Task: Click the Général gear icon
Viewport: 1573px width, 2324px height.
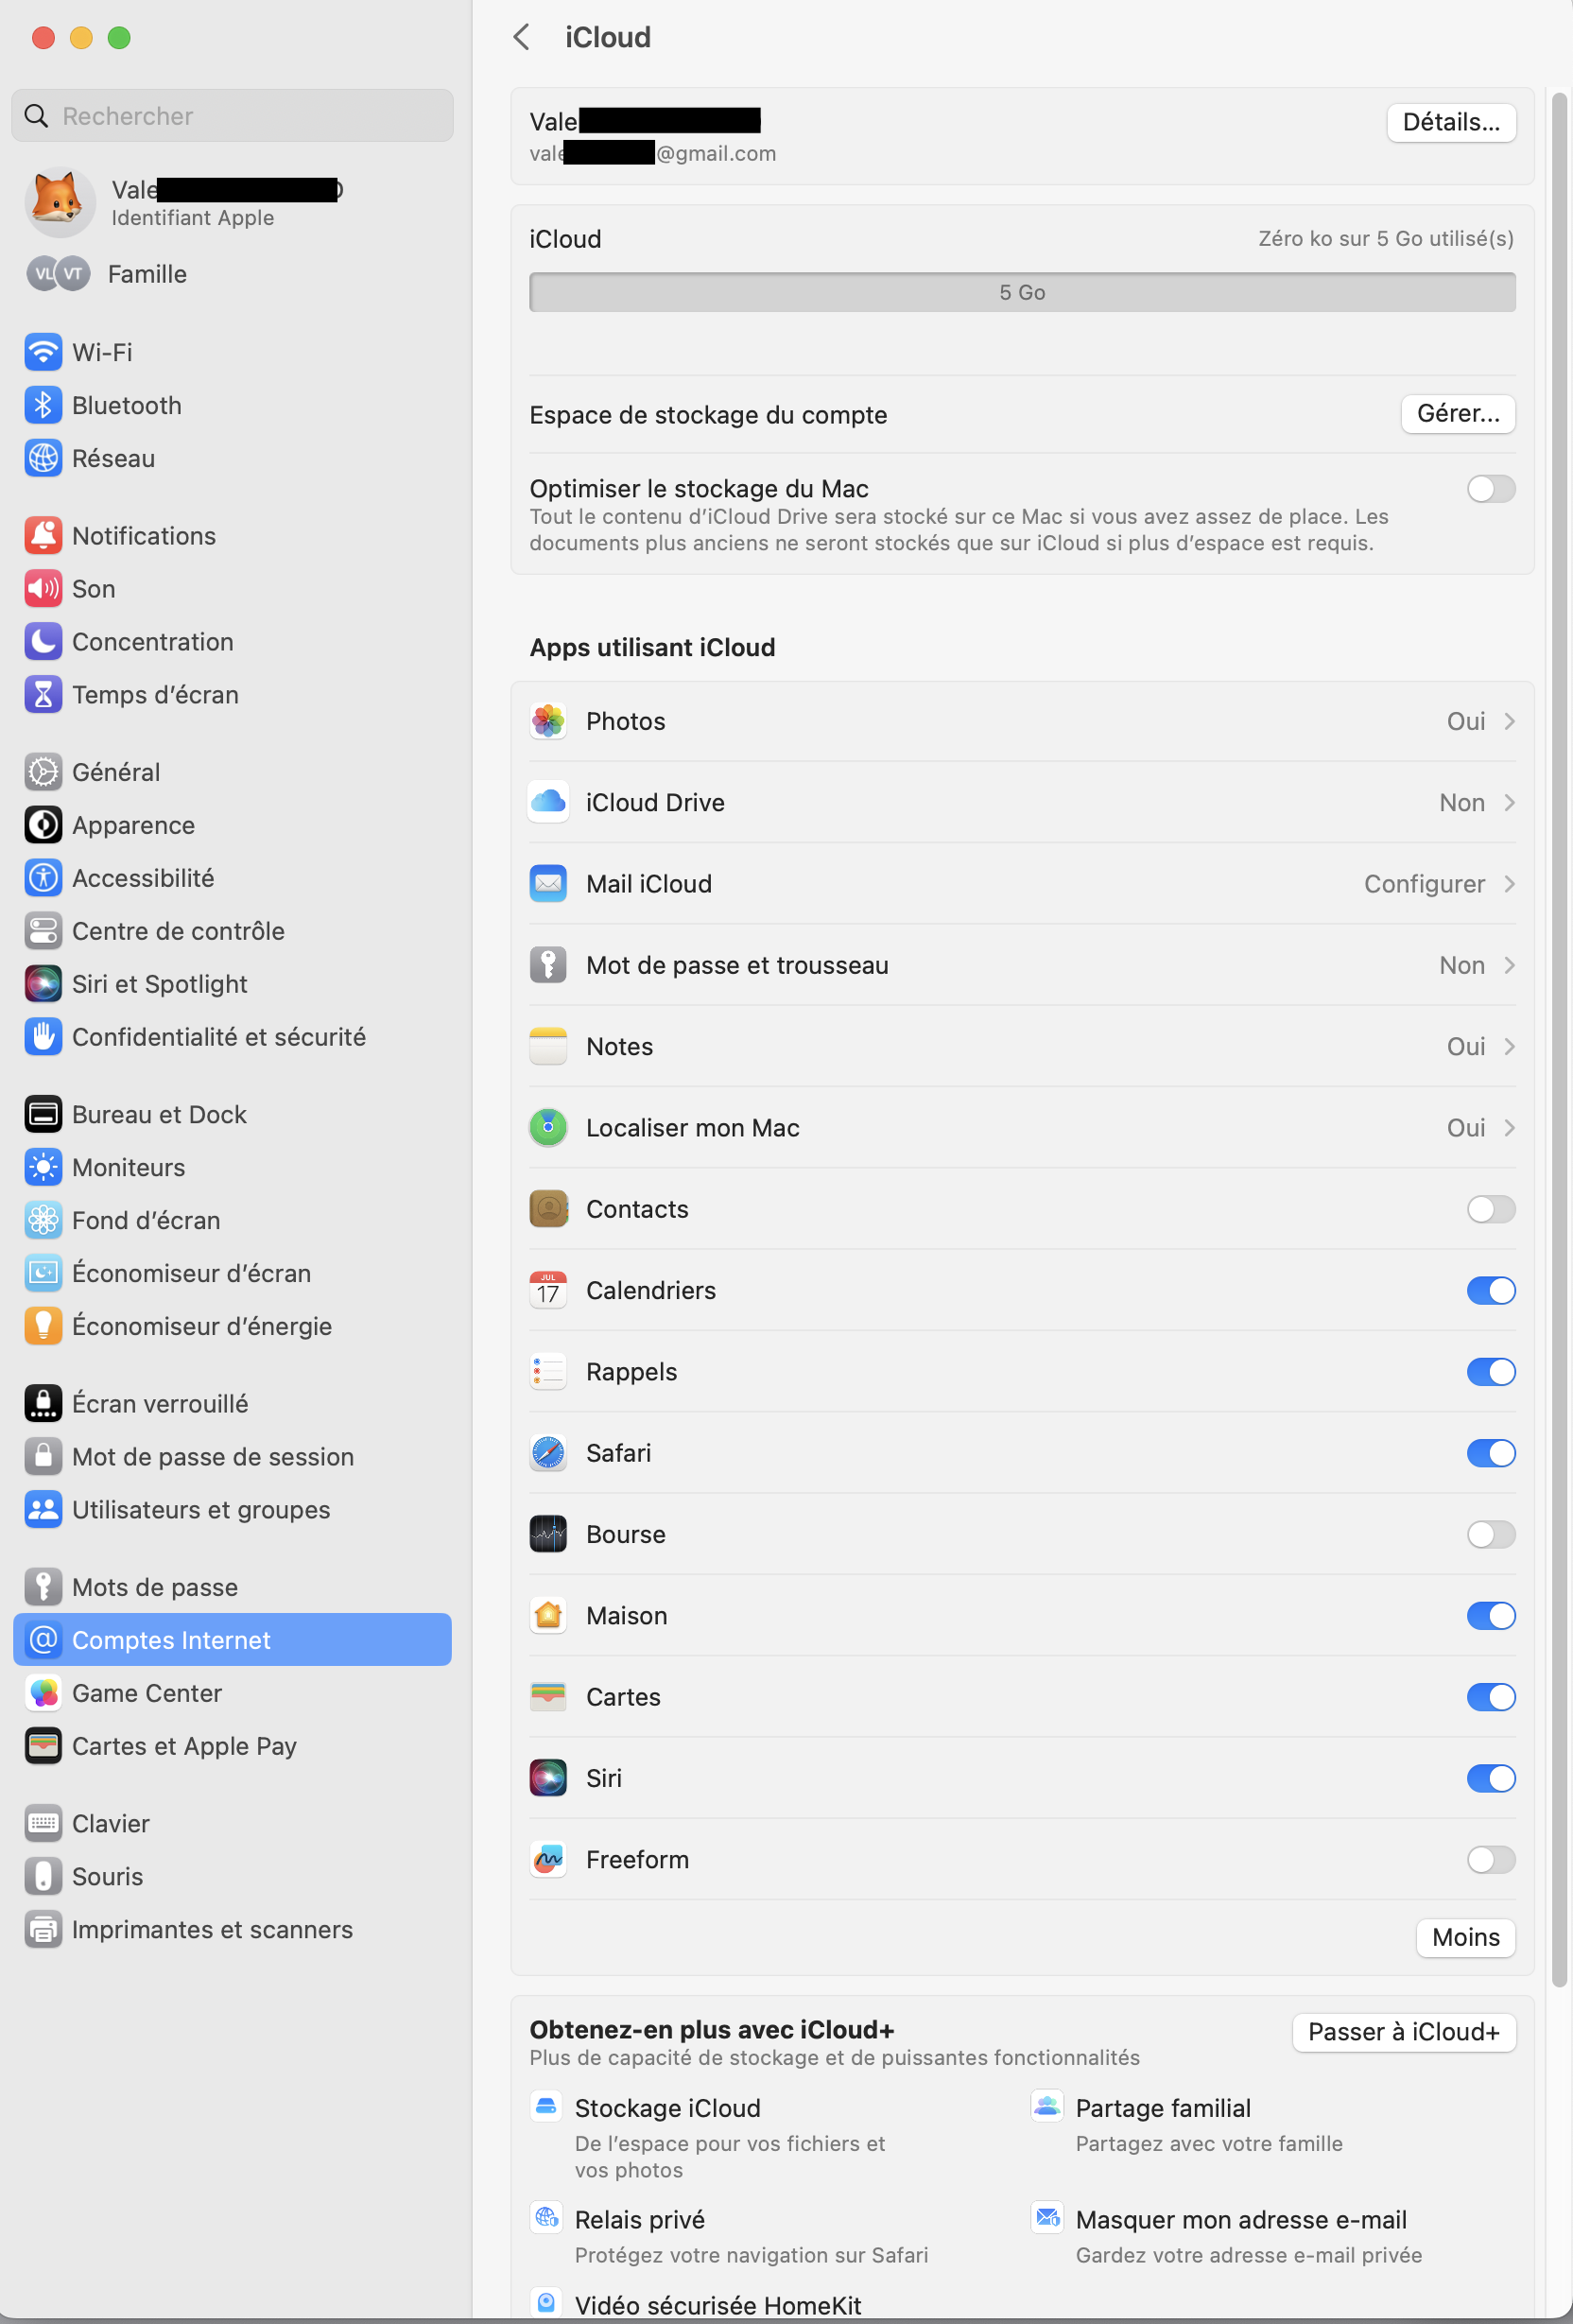Action: tap(43, 772)
